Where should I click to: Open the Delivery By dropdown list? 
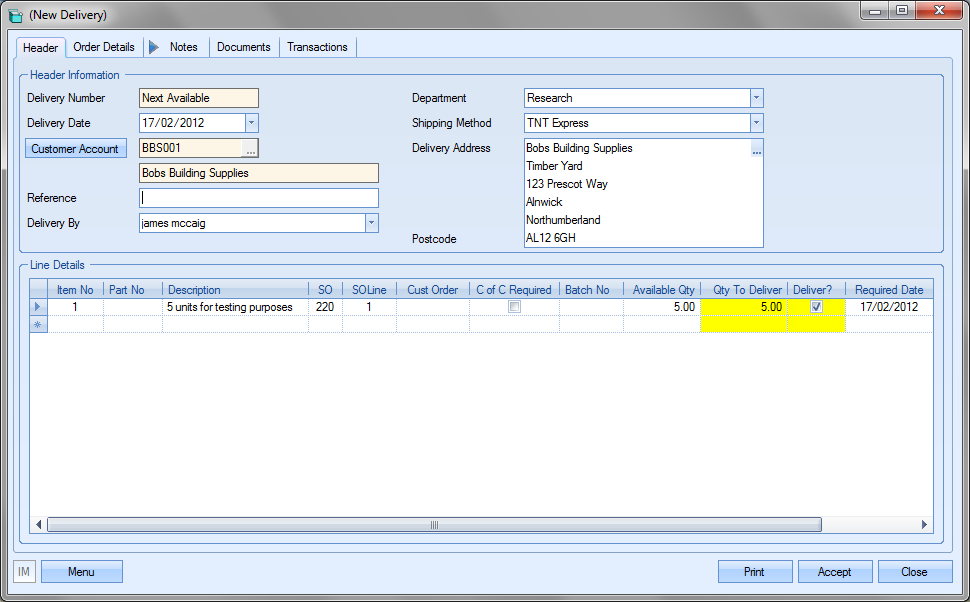coord(371,223)
